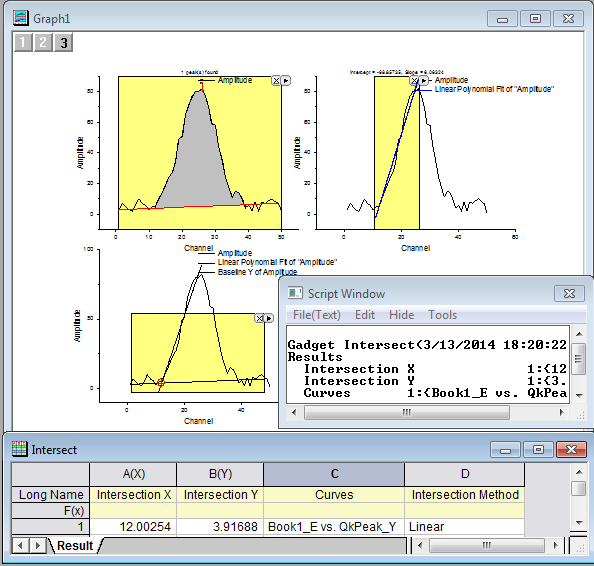594x566 pixels.
Task: Click Intersect workbook horizontal scrollbar thumb
Action: point(487,546)
